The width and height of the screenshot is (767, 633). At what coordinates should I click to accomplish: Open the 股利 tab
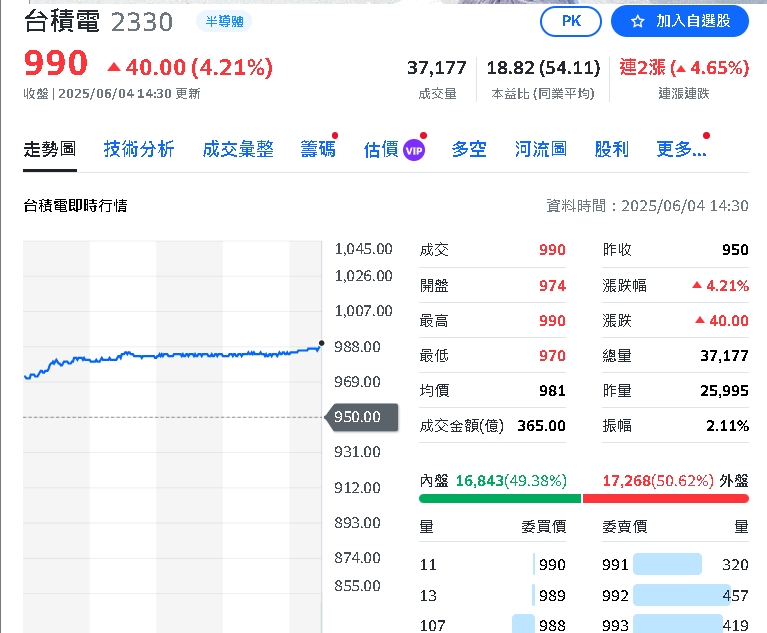tap(611, 149)
